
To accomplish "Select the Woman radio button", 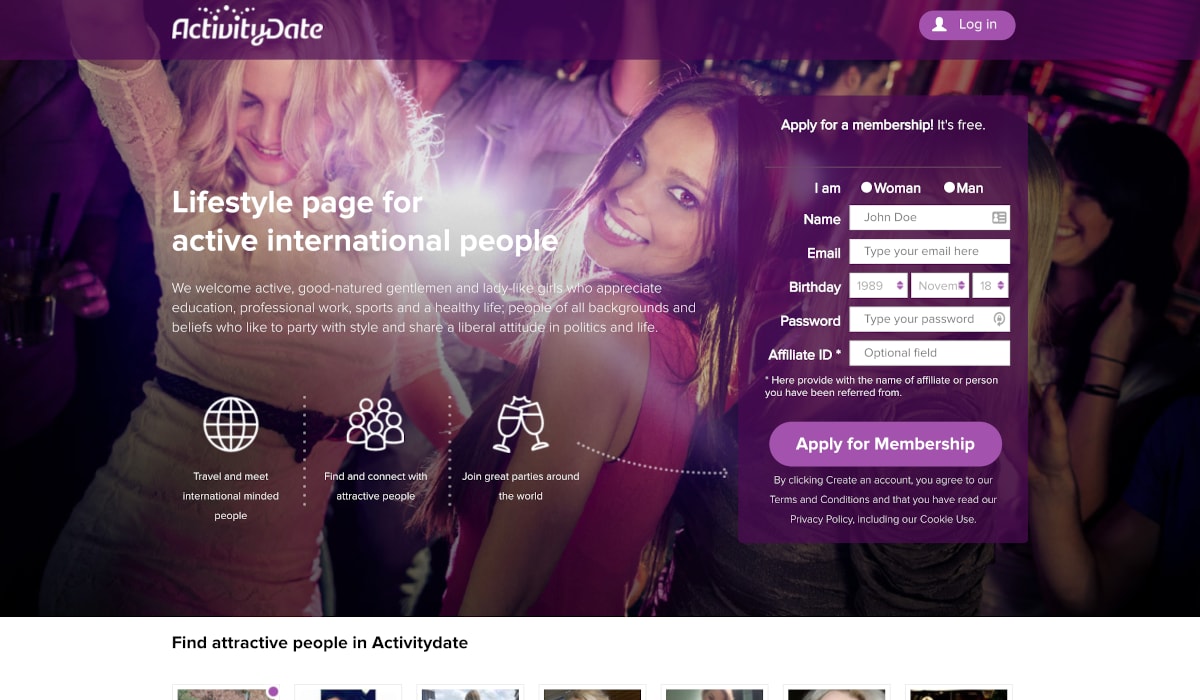I will pyautogui.click(x=866, y=187).
